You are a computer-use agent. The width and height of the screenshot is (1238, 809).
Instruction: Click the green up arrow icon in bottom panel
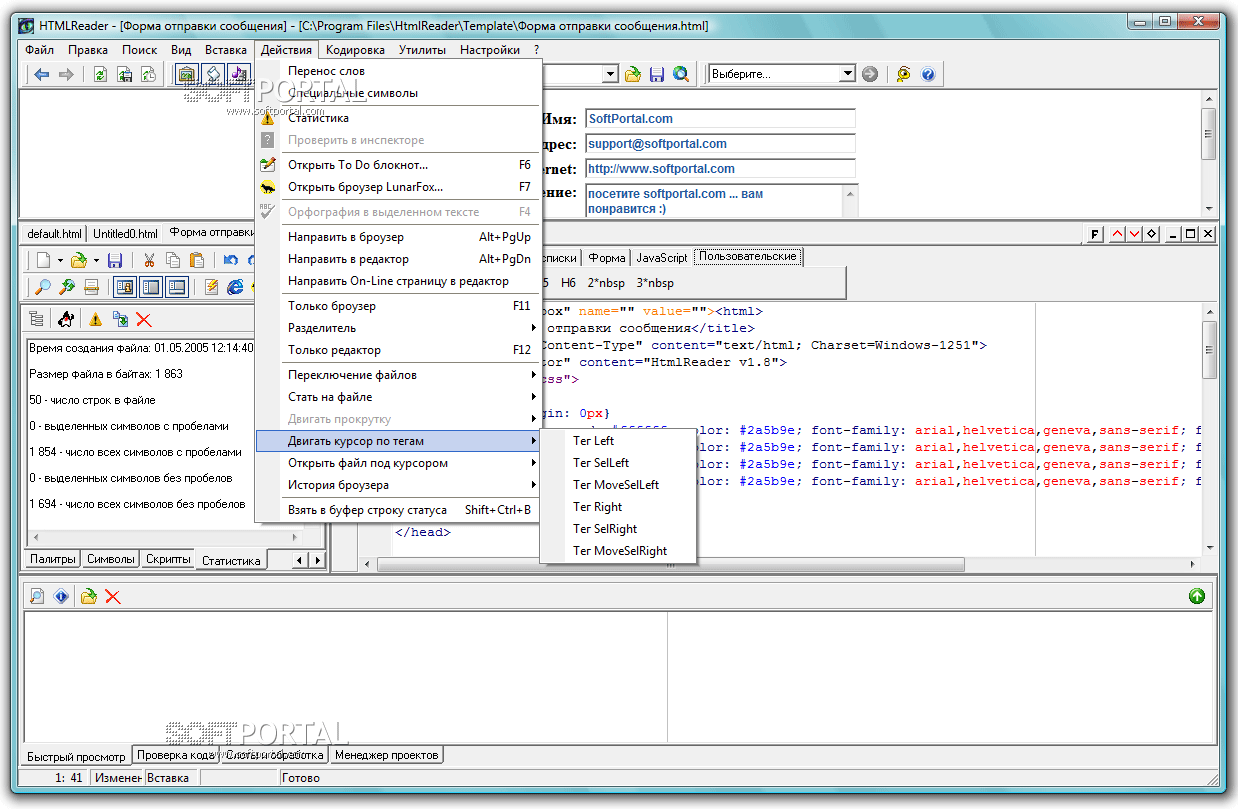pos(1197,596)
